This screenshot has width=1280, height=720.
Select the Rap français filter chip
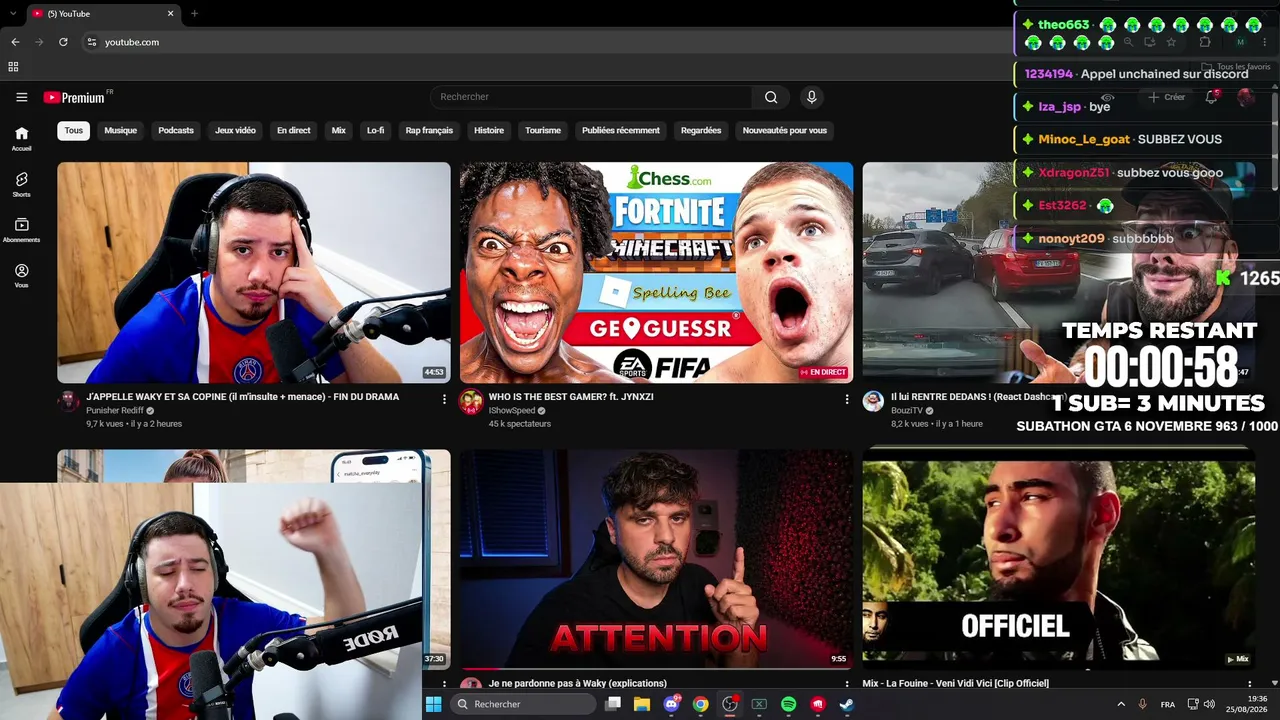point(429,130)
